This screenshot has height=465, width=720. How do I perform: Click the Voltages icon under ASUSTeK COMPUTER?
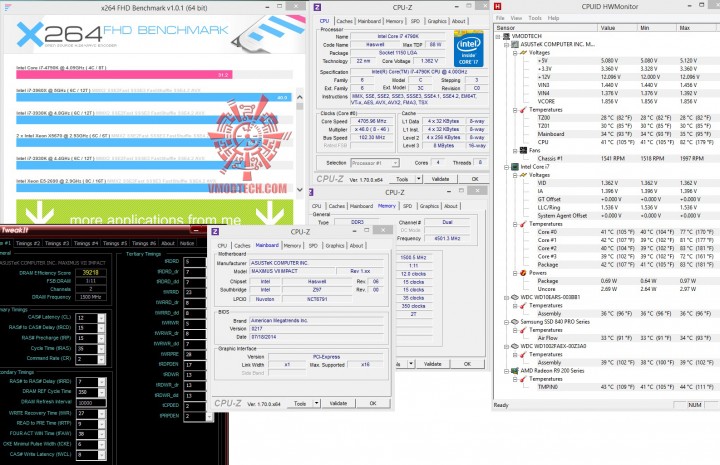523,53
